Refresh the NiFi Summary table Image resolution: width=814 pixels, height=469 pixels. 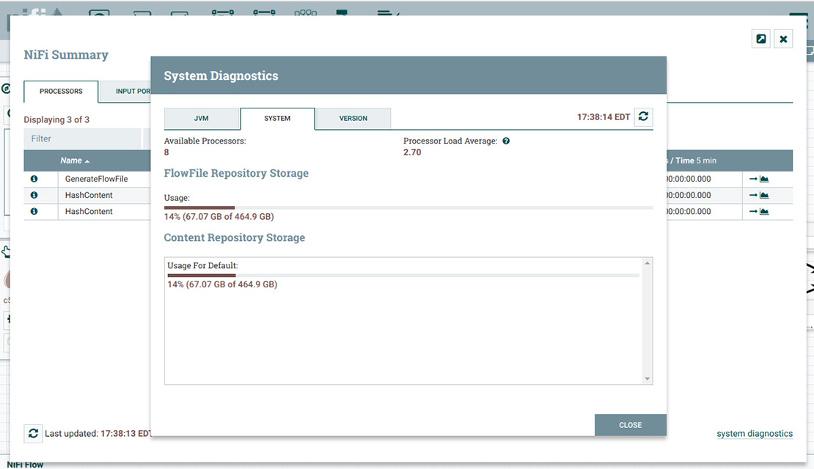click(33, 433)
